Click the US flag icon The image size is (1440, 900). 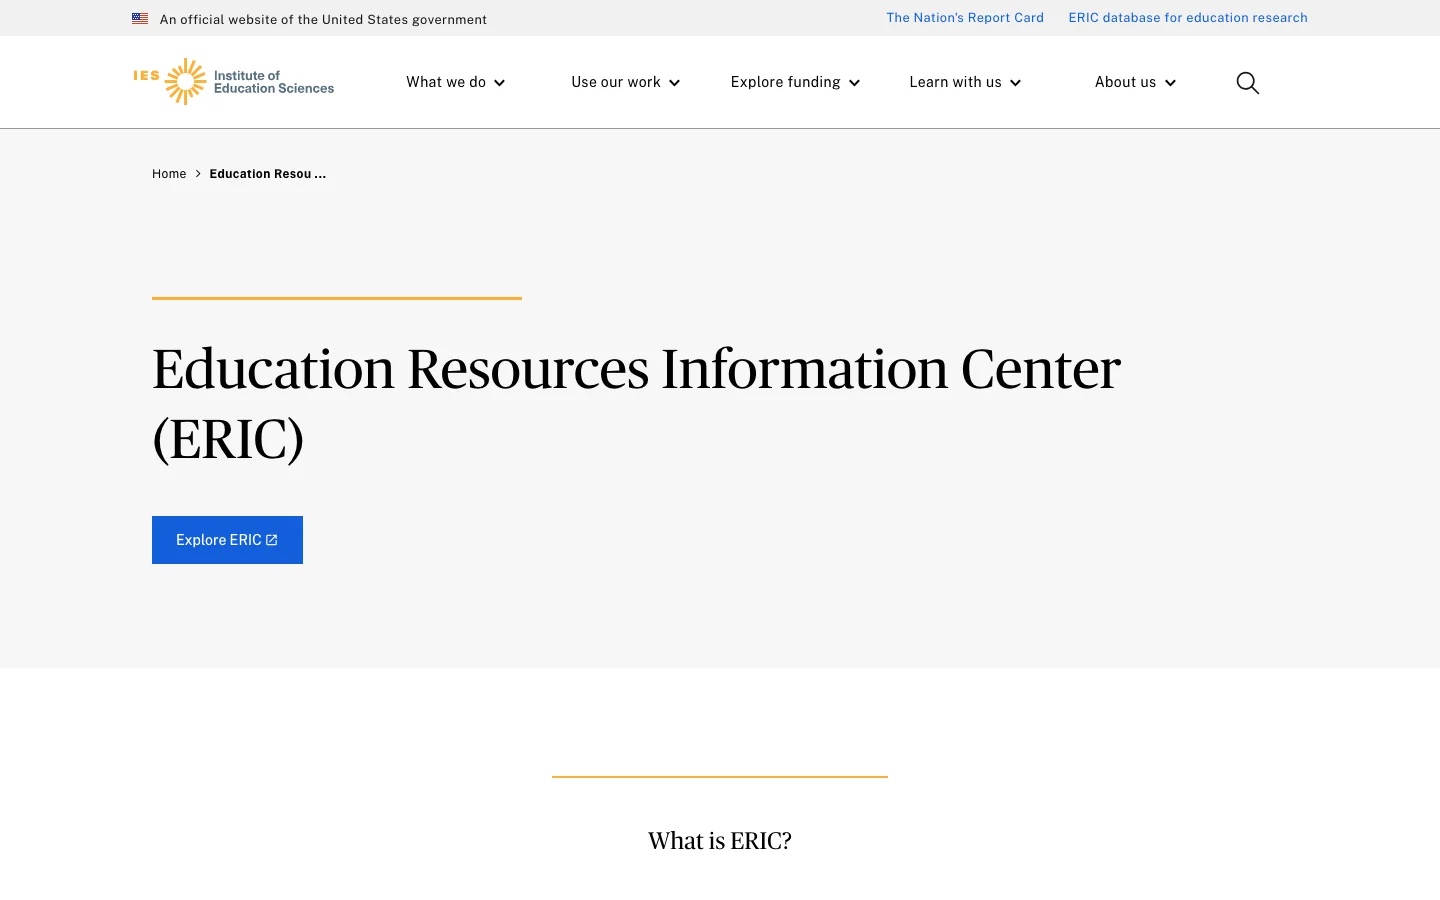click(x=140, y=19)
